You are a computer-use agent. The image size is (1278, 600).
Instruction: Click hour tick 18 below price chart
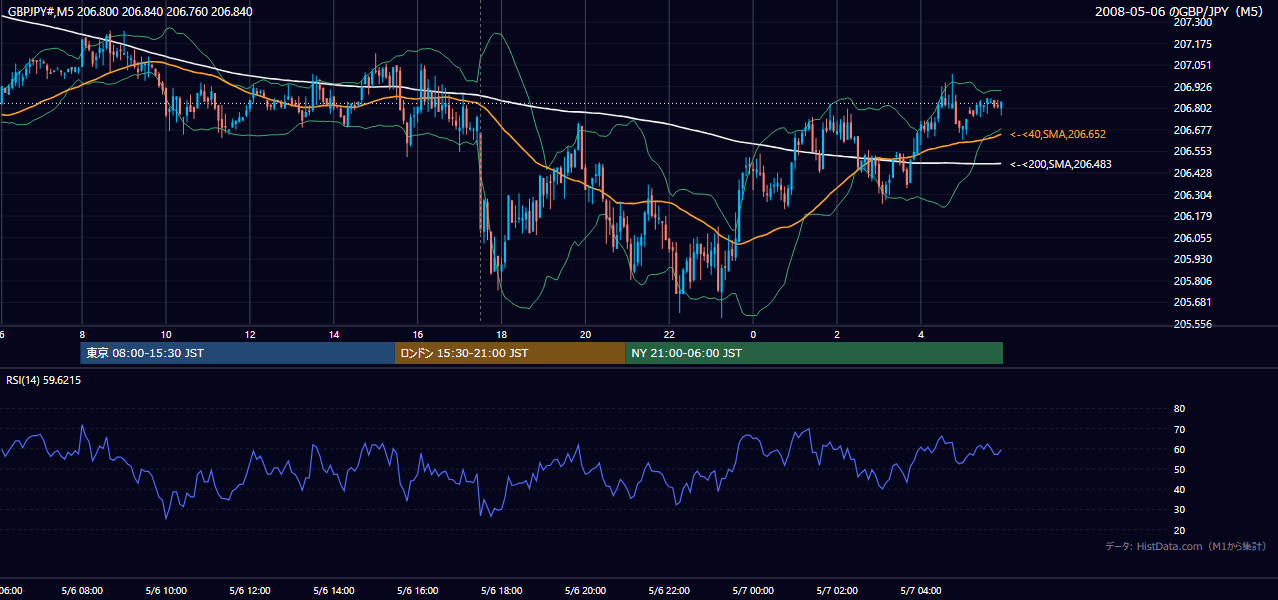[x=502, y=334]
